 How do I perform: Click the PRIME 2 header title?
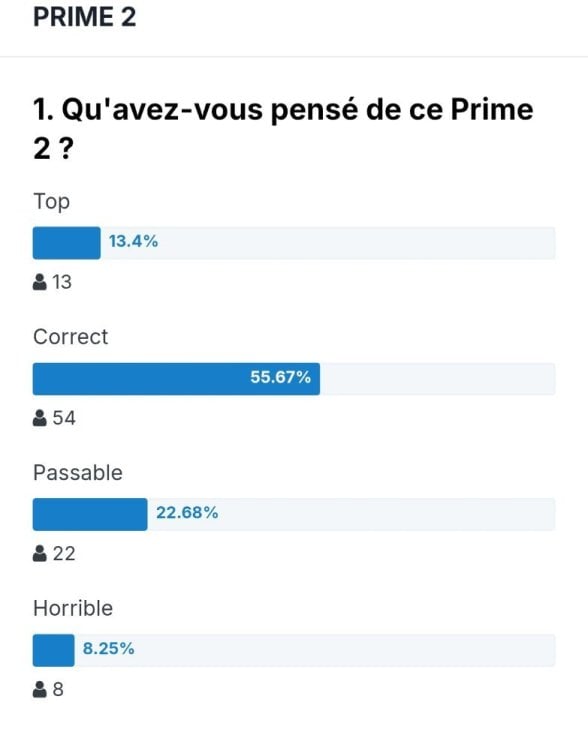(x=85, y=17)
